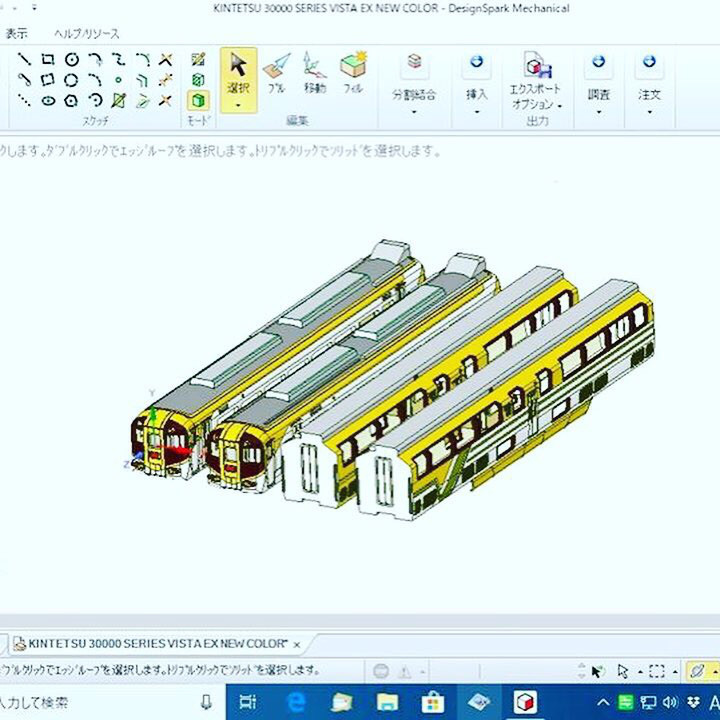
Task: Click the box selection marquee icon
Action: pyautogui.click(x=657, y=671)
